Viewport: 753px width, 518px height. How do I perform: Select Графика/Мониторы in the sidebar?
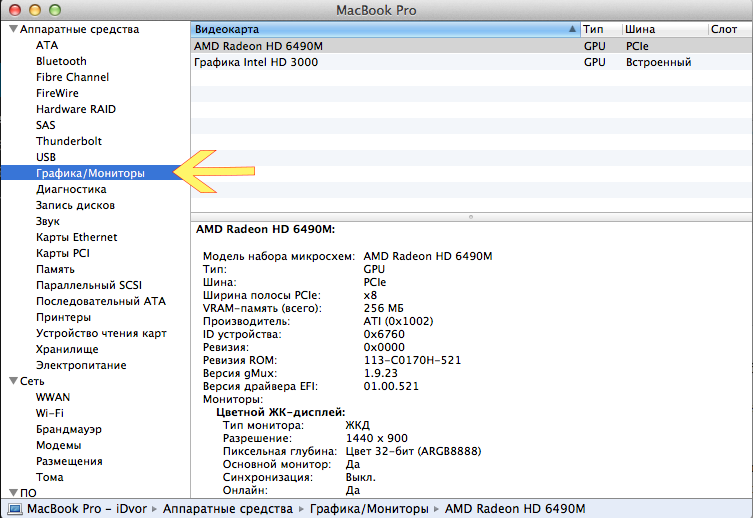tap(90, 173)
